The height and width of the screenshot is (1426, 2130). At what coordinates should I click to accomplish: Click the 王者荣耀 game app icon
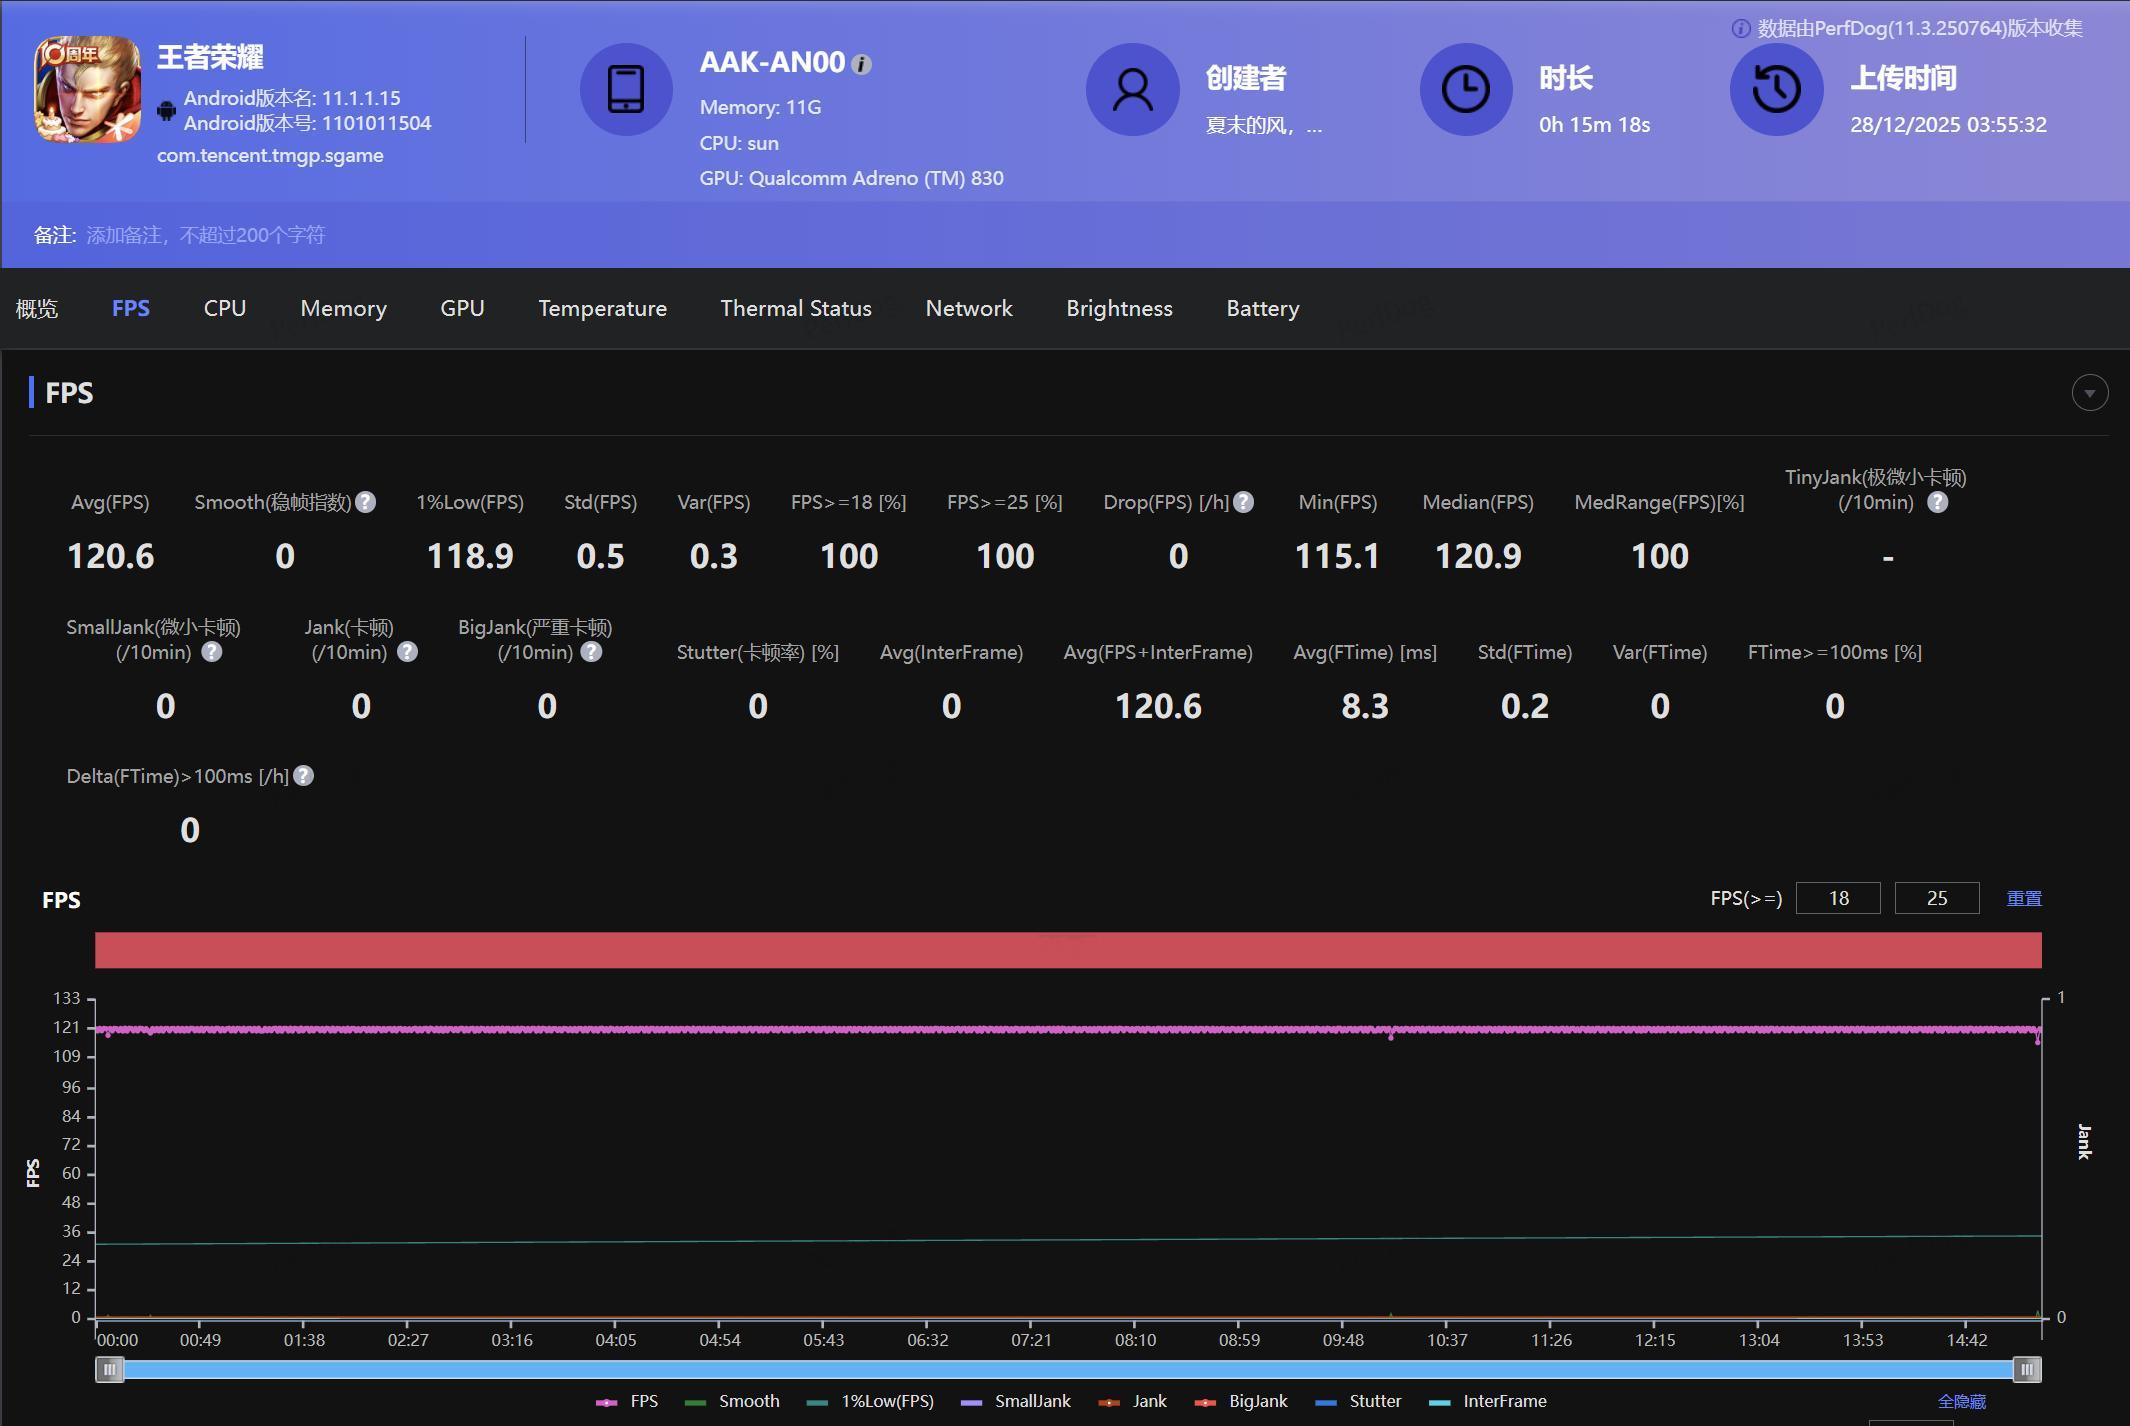click(88, 90)
